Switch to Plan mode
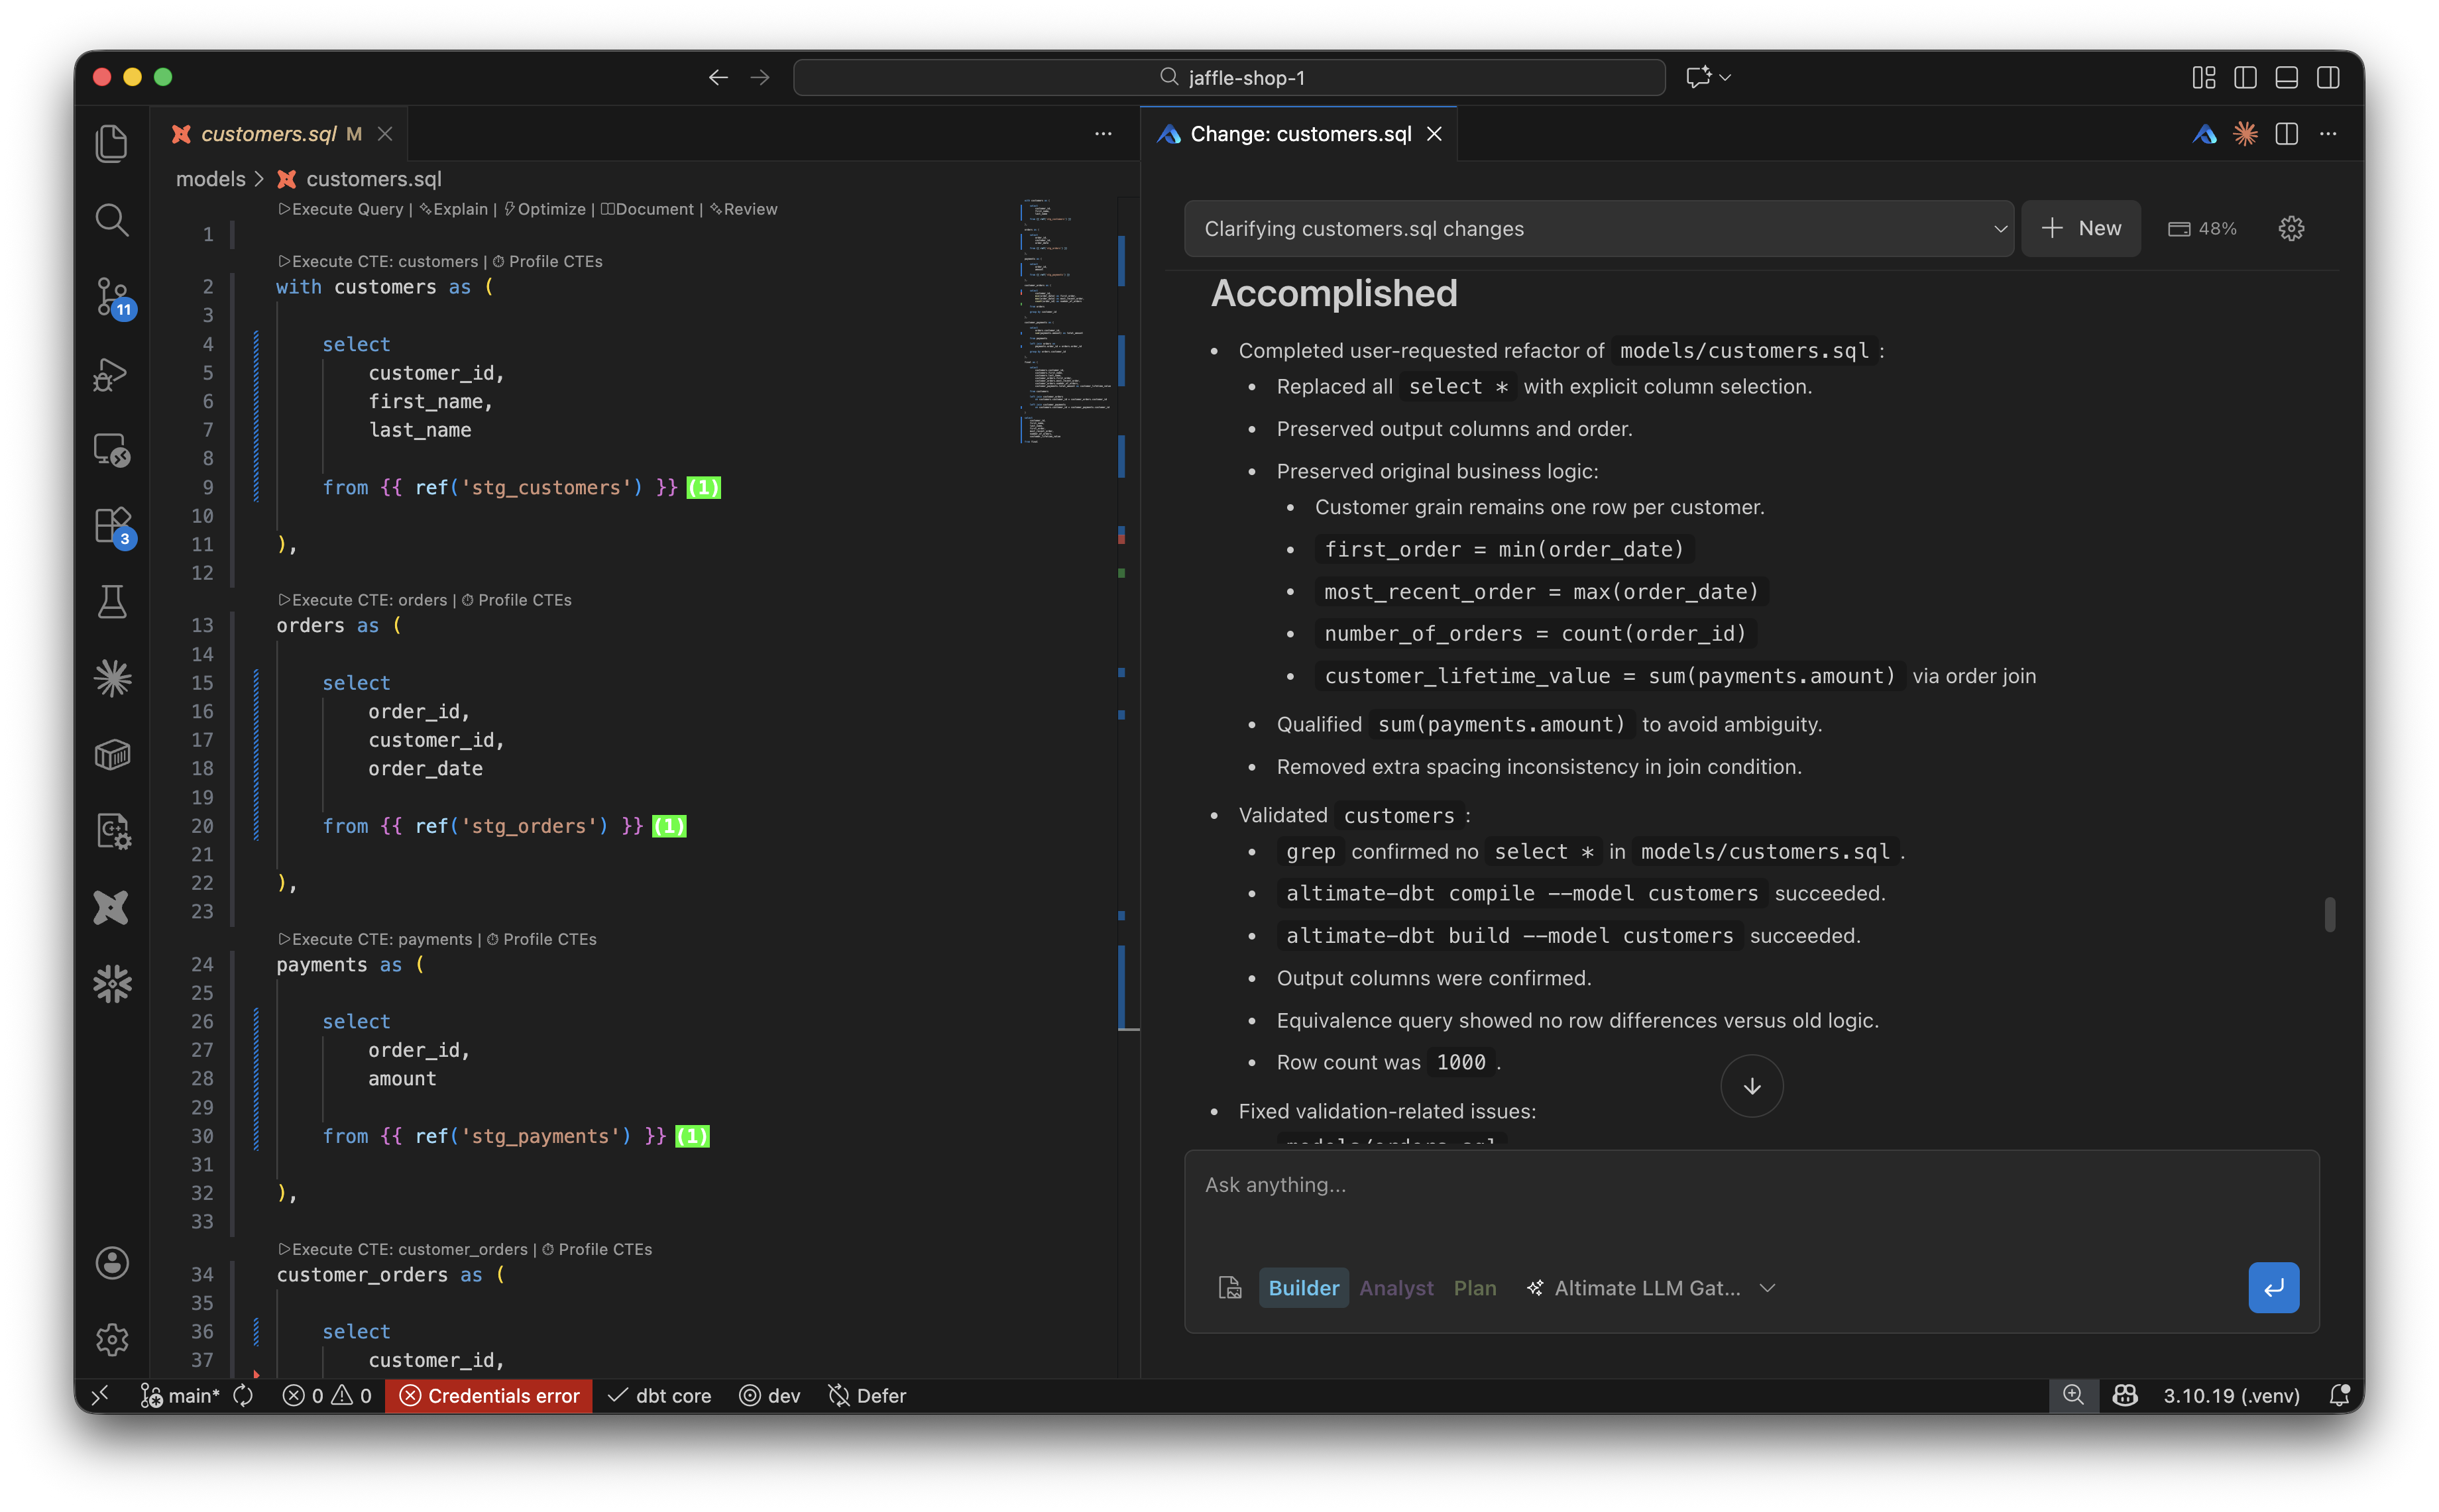2439x1512 pixels. [1475, 1288]
